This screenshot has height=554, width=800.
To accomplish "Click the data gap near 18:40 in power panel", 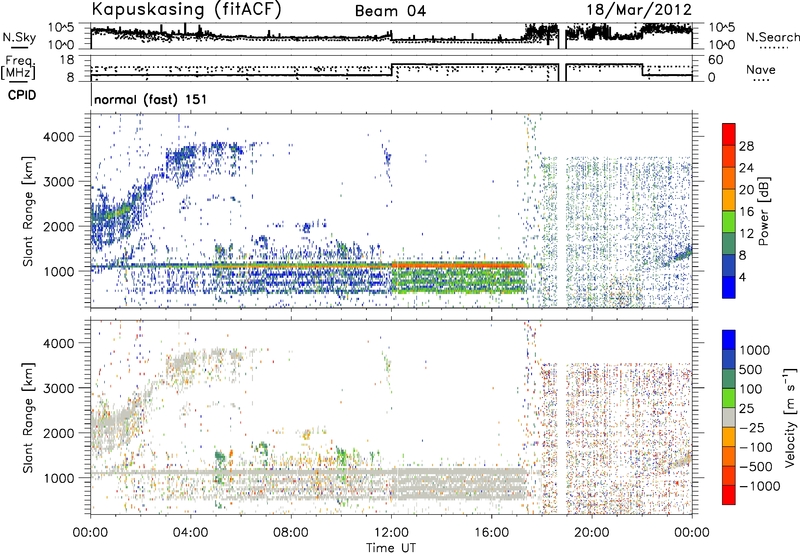I will pos(562,210).
